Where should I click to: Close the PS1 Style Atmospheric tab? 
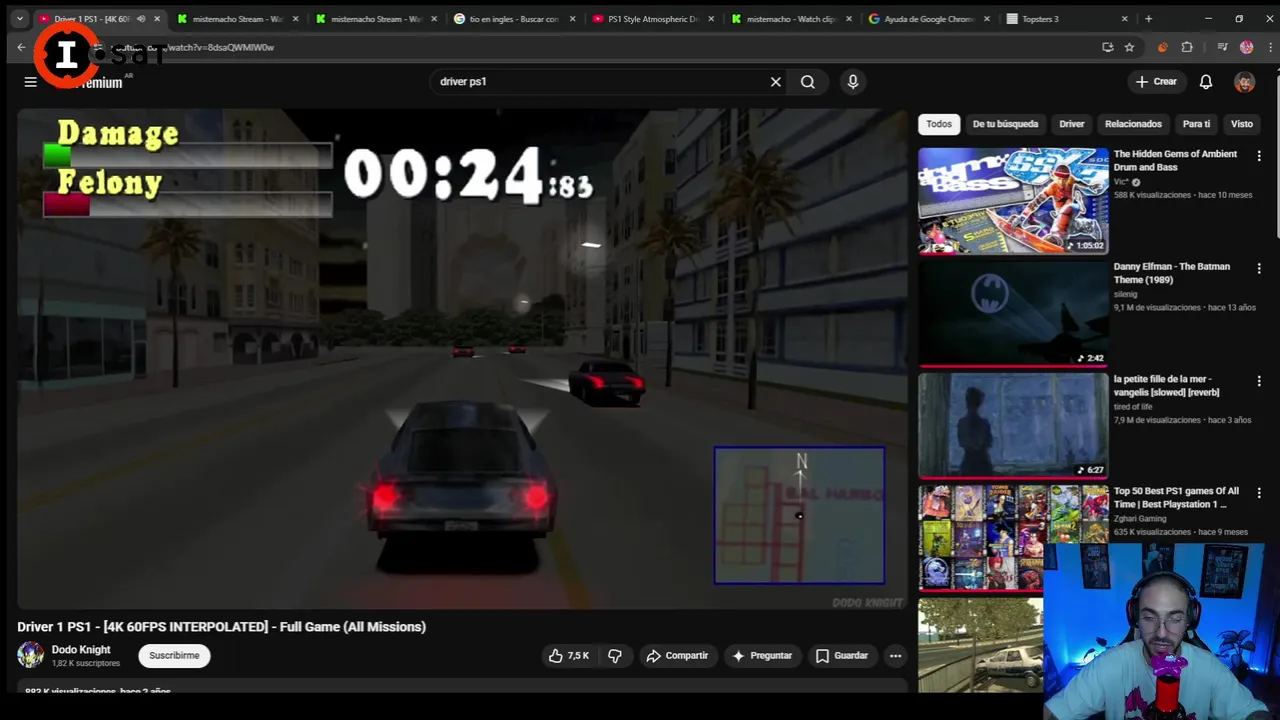click(x=710, y=19)
